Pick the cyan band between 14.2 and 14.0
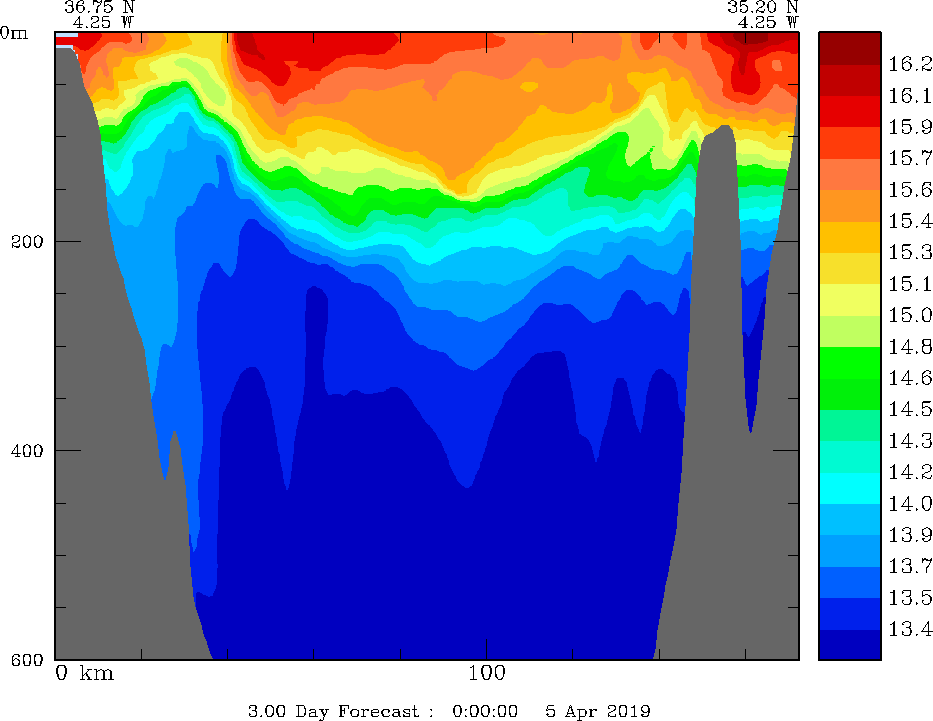933x721 pixels. coord(850,488)
